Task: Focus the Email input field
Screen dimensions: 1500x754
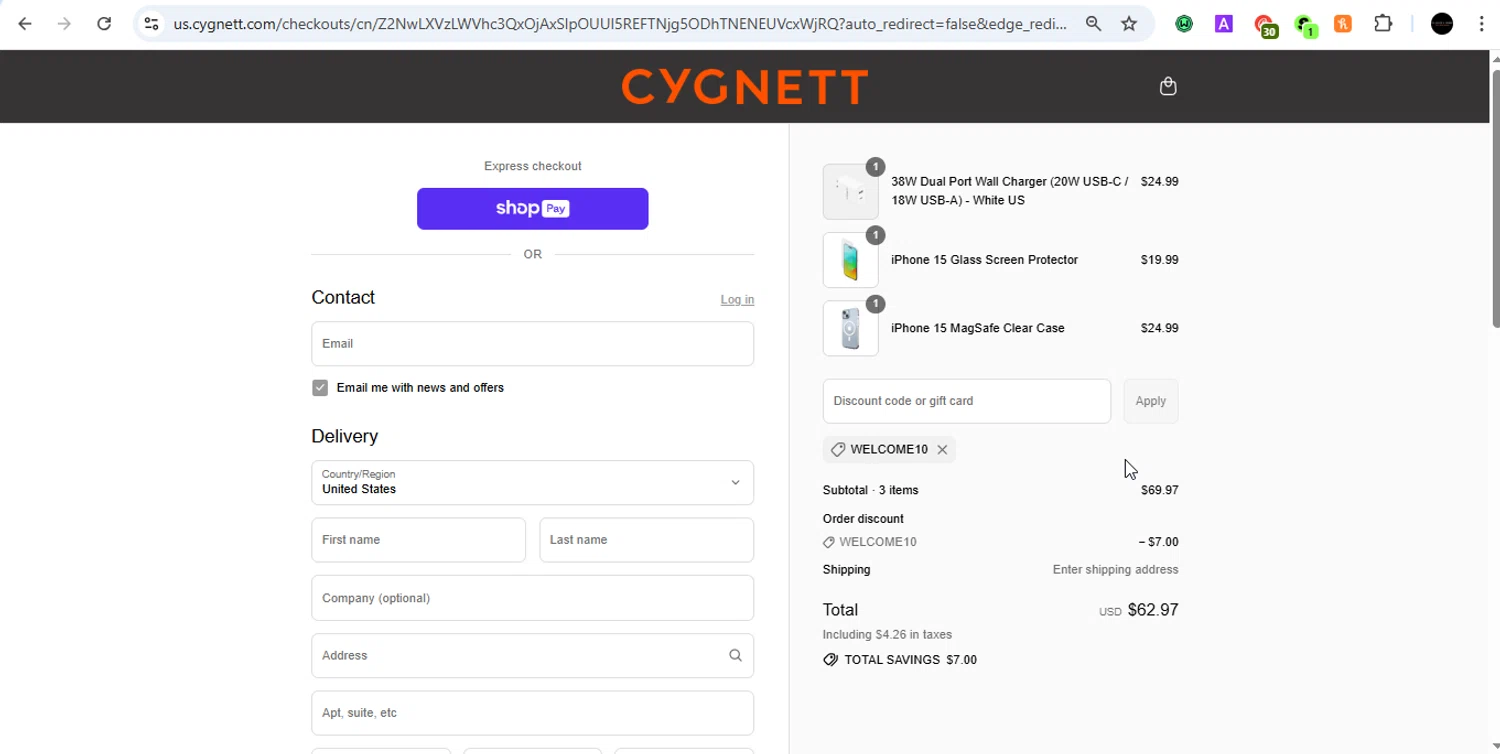Action: click(533, 344)
